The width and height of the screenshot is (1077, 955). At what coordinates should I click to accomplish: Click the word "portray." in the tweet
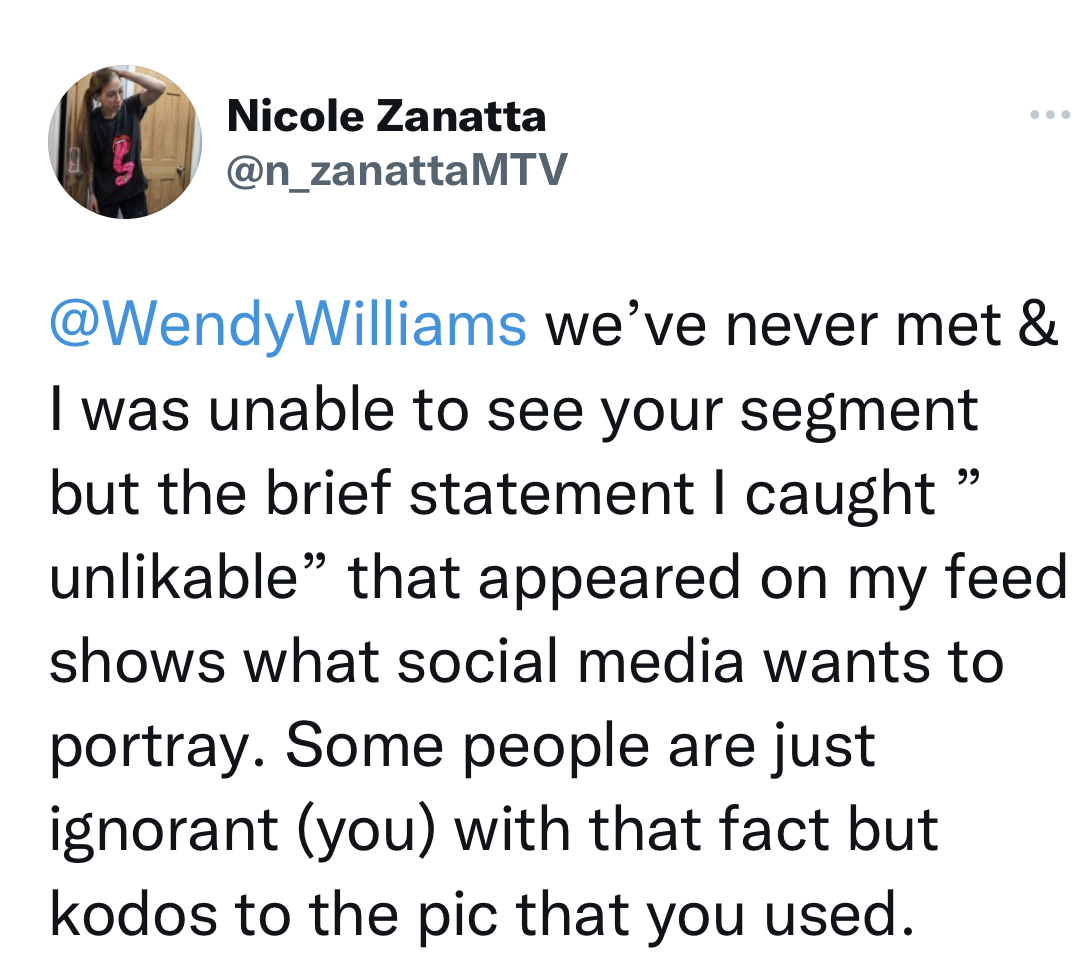coord(157,748)
